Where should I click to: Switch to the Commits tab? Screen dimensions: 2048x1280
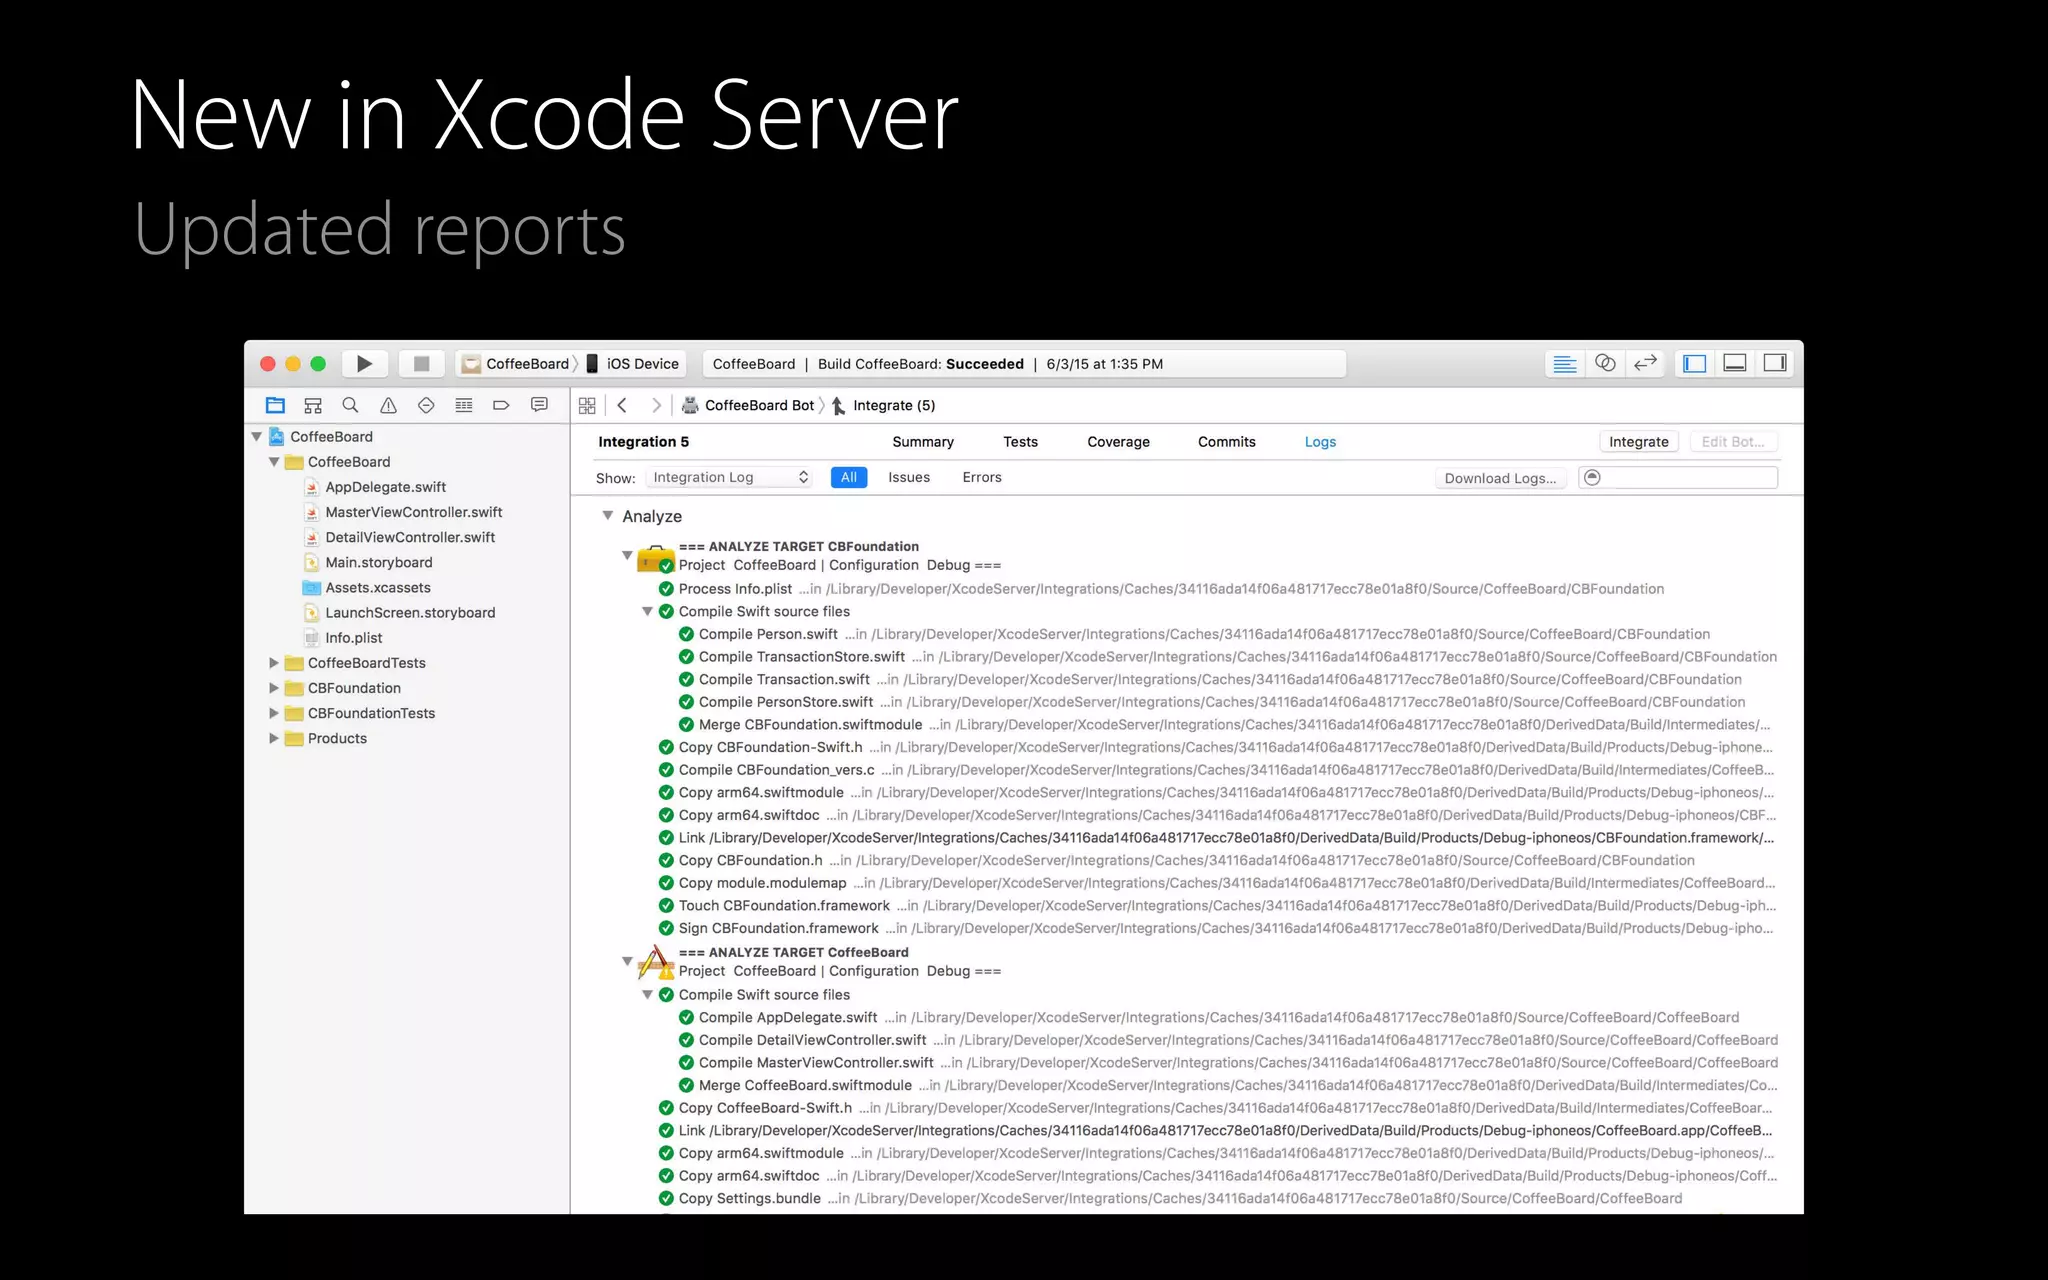pos(1226,442)
